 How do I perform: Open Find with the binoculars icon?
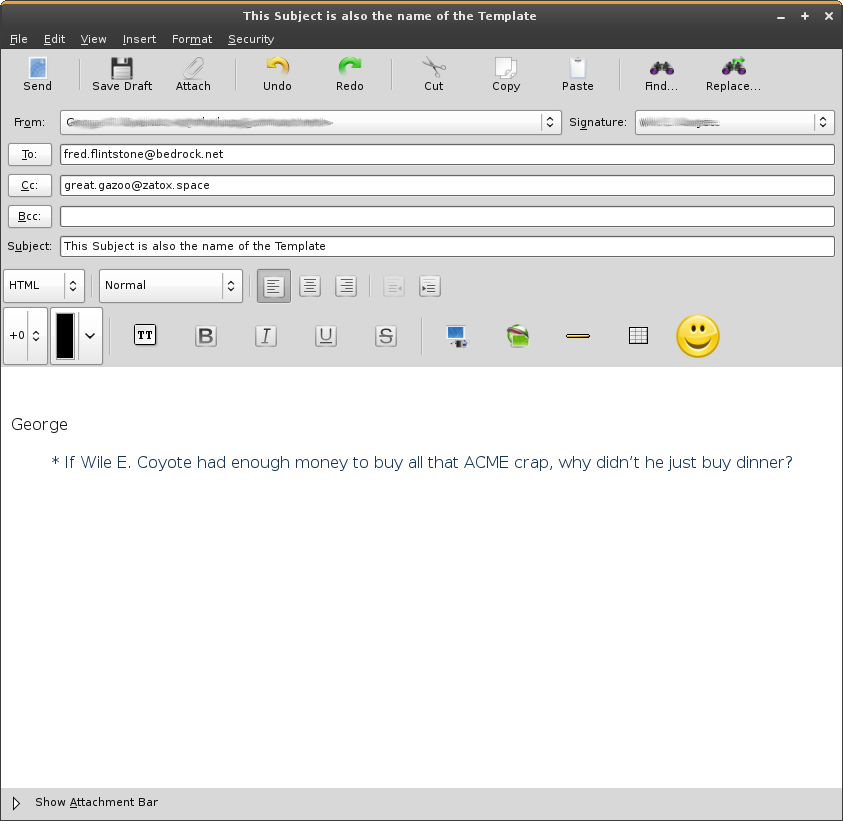[x=661, y=74]
